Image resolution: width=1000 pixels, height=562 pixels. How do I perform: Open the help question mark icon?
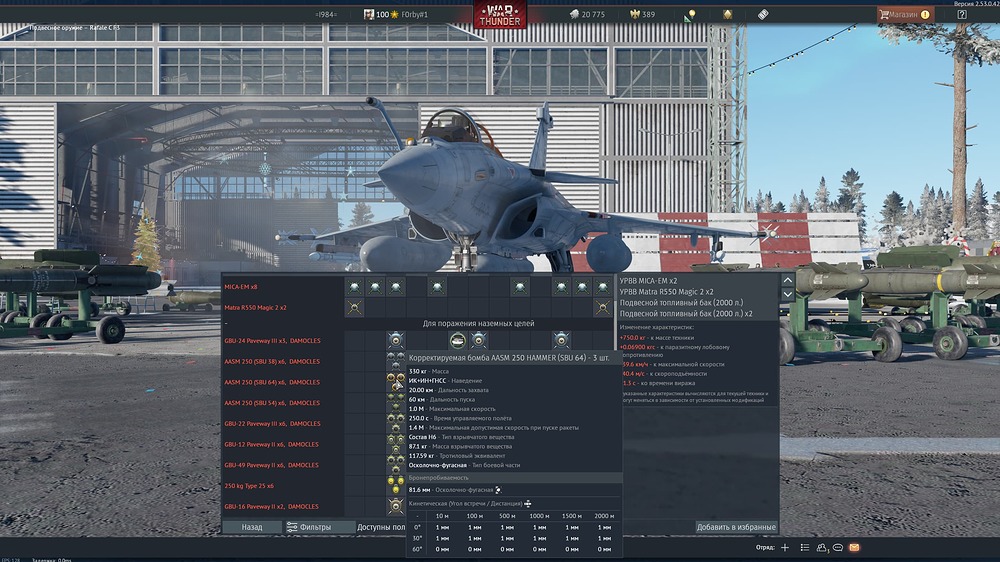pyautogui.click(x=962, y=15)
